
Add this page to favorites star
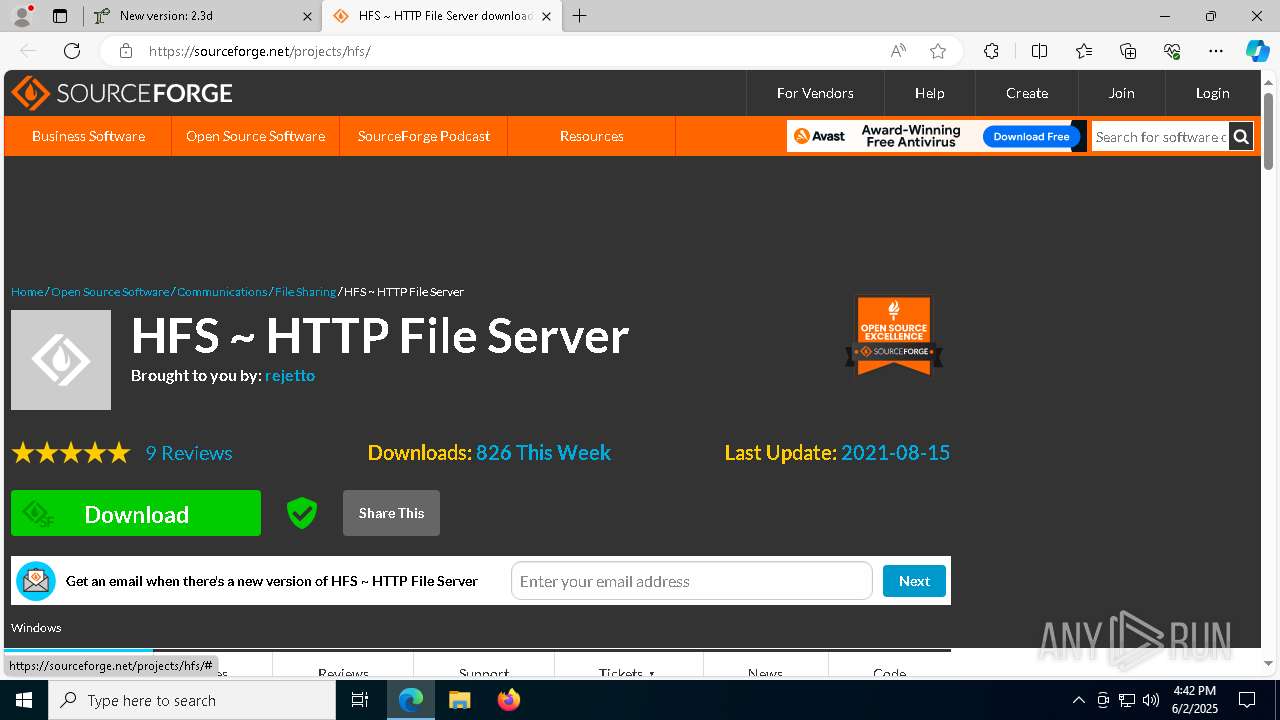pyautogui.click(x=937, y=51)
